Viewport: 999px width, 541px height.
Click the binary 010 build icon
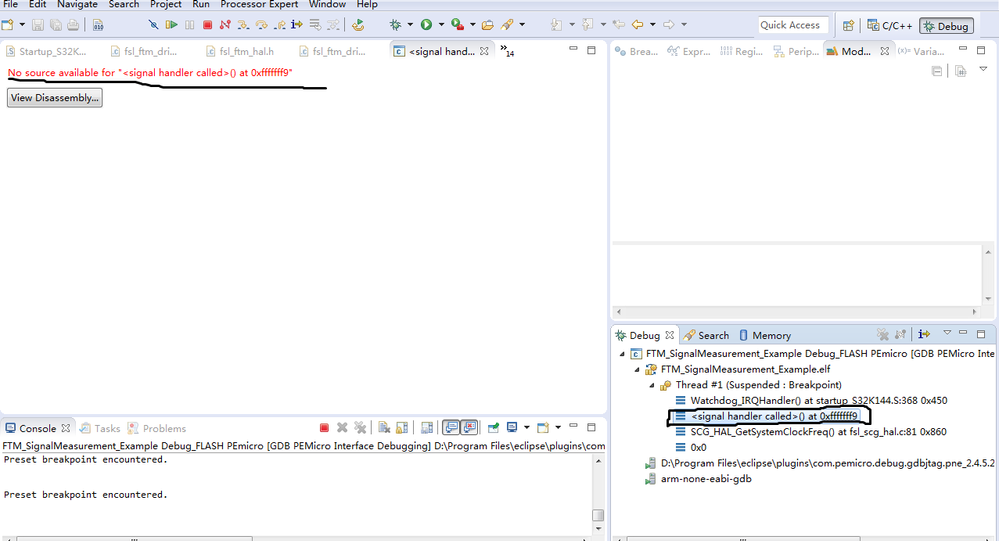pos(97,25)
